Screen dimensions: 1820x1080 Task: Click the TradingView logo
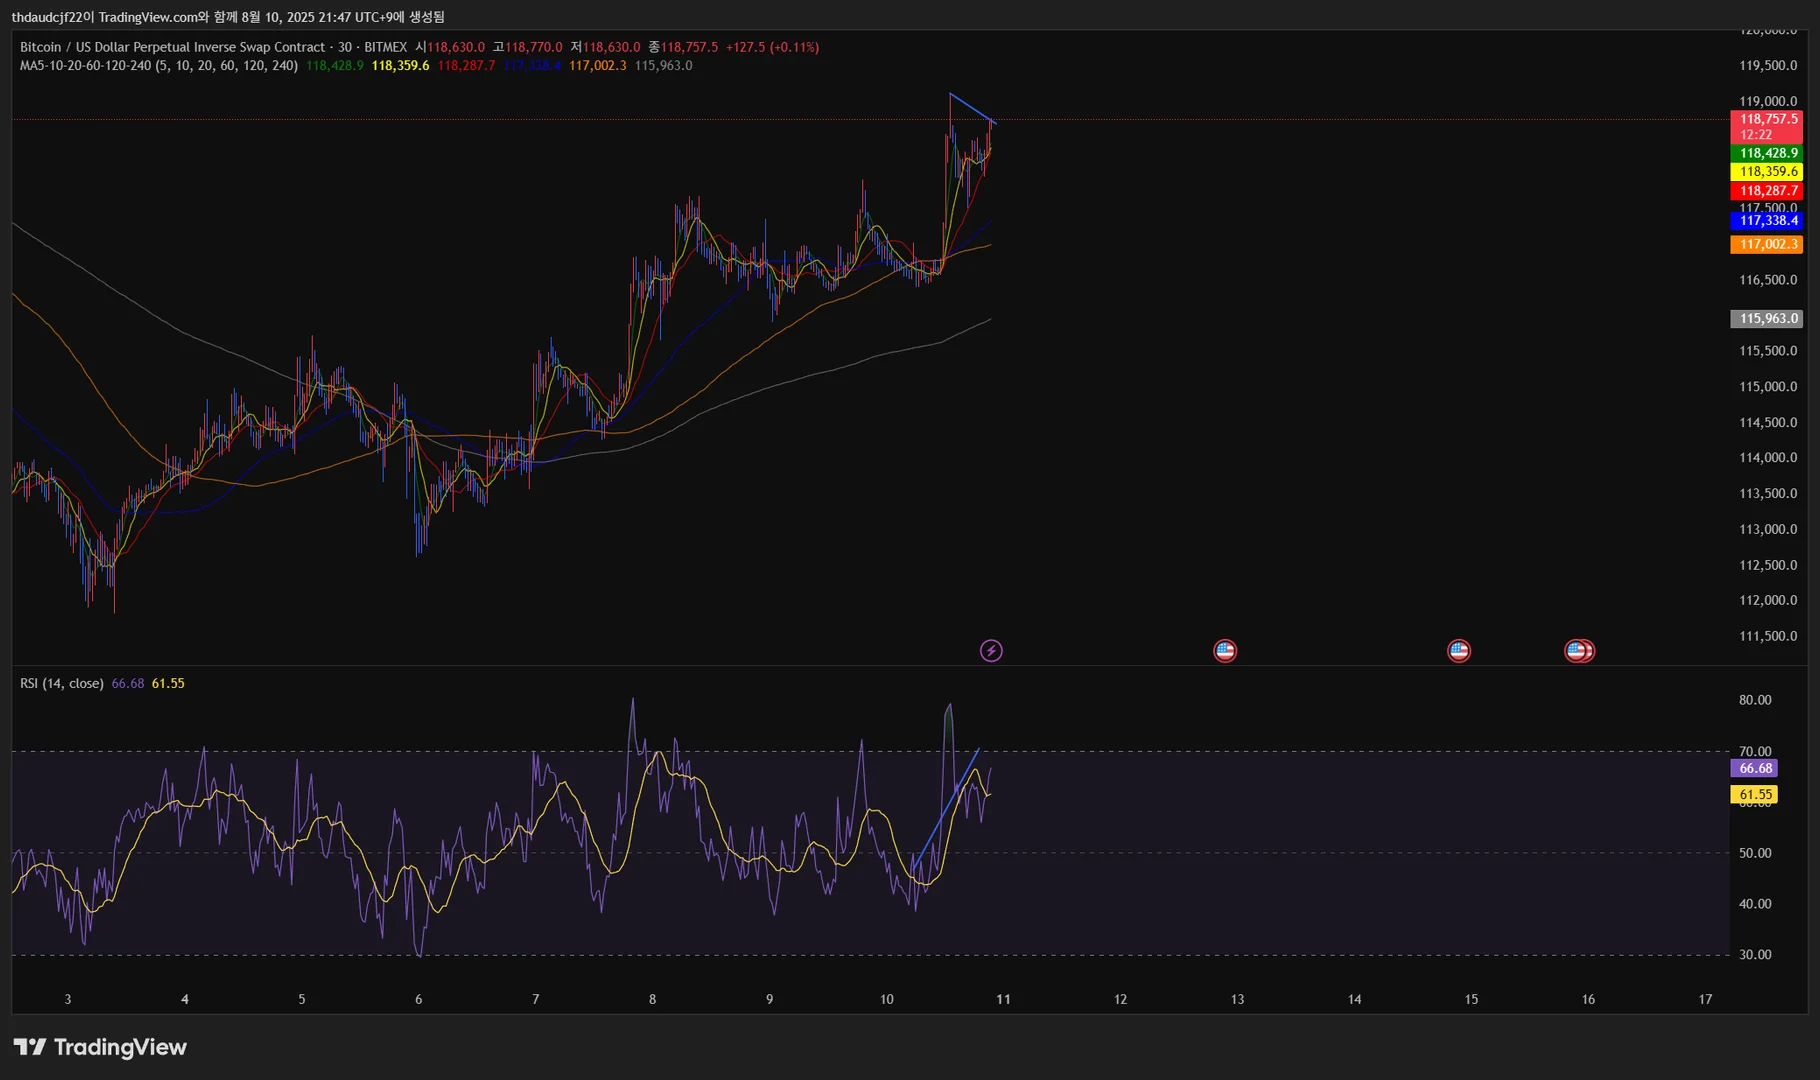coord(100,1047)
